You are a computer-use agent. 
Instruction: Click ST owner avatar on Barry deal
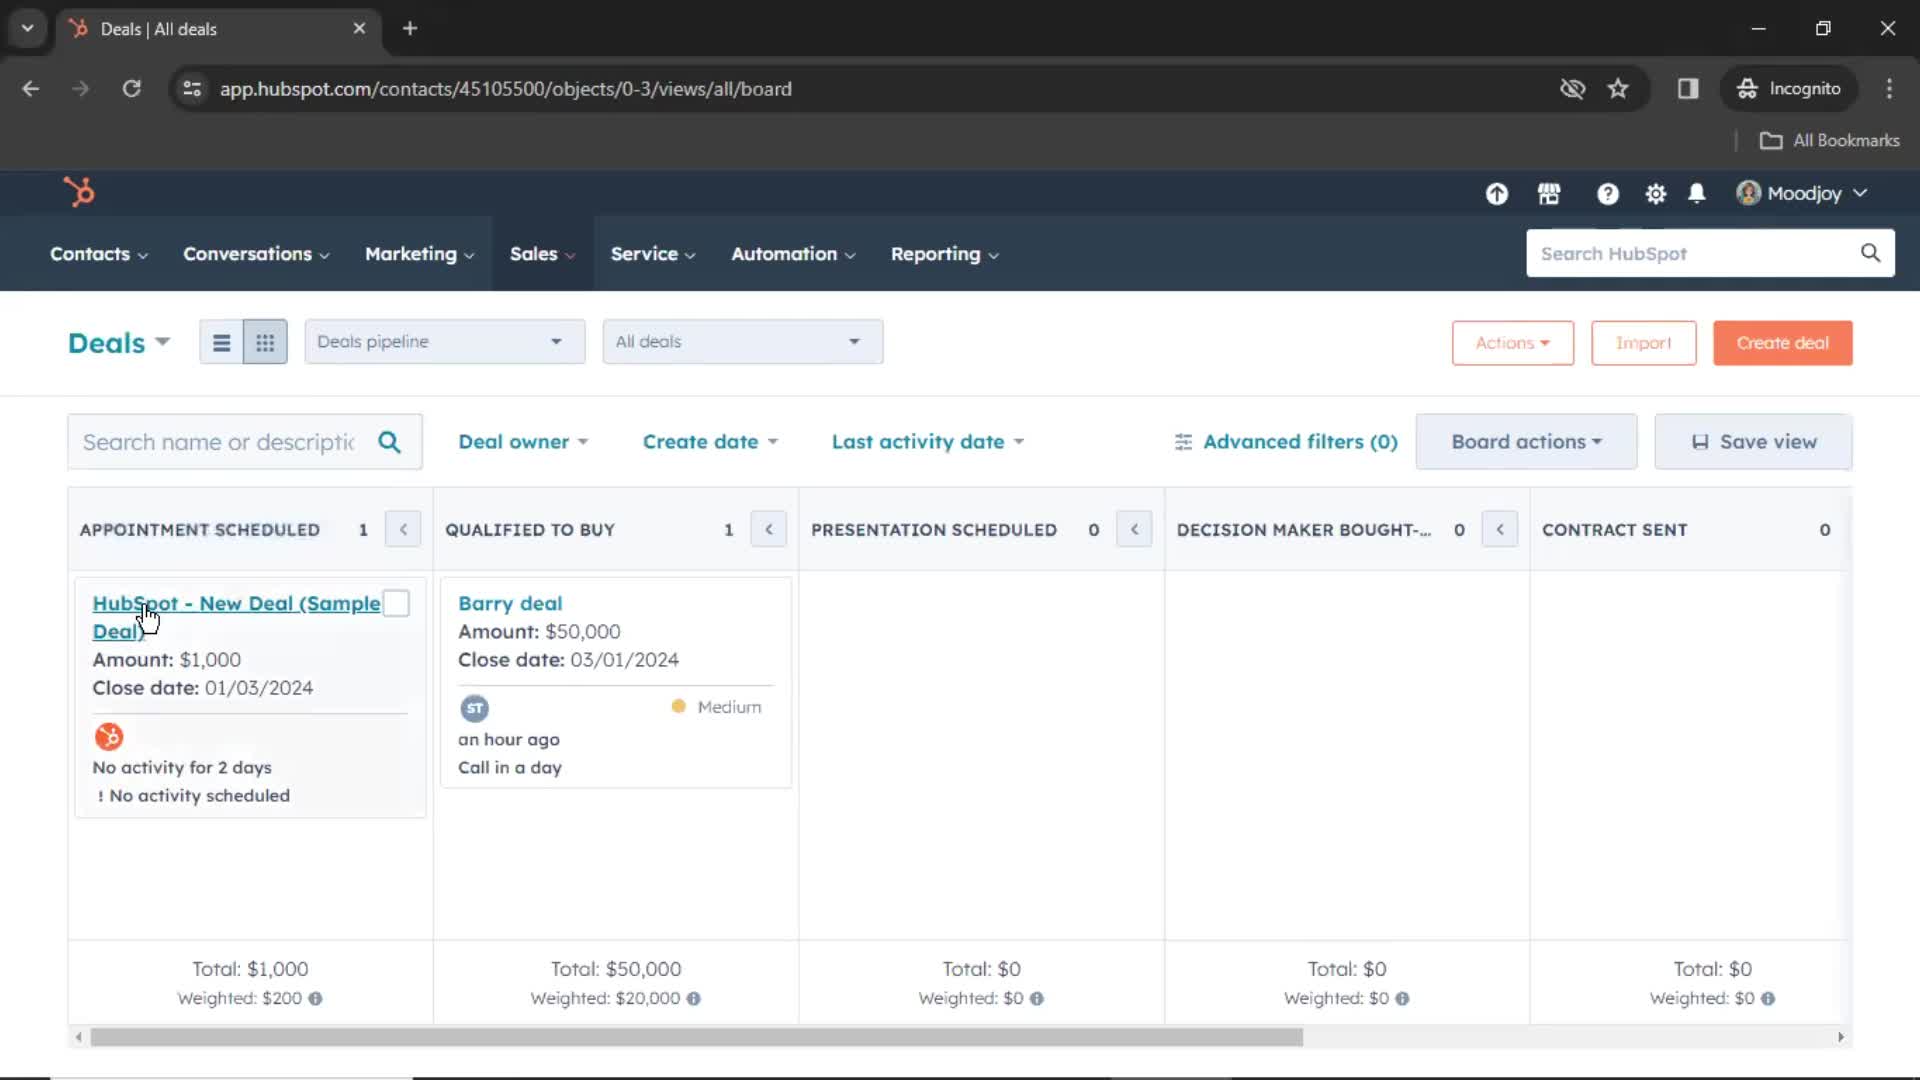click(x=475, y=708)
